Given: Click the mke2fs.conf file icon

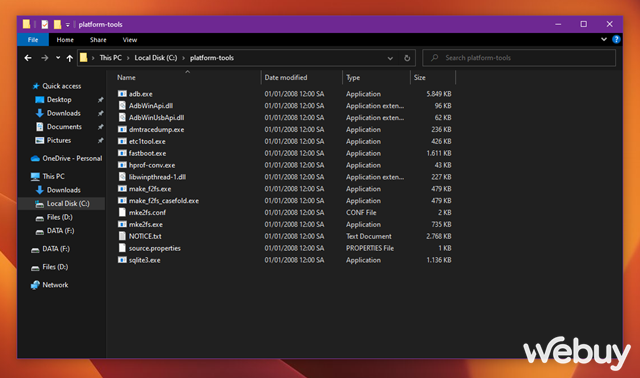Looking at the screenshot, I should pos(122,212).
